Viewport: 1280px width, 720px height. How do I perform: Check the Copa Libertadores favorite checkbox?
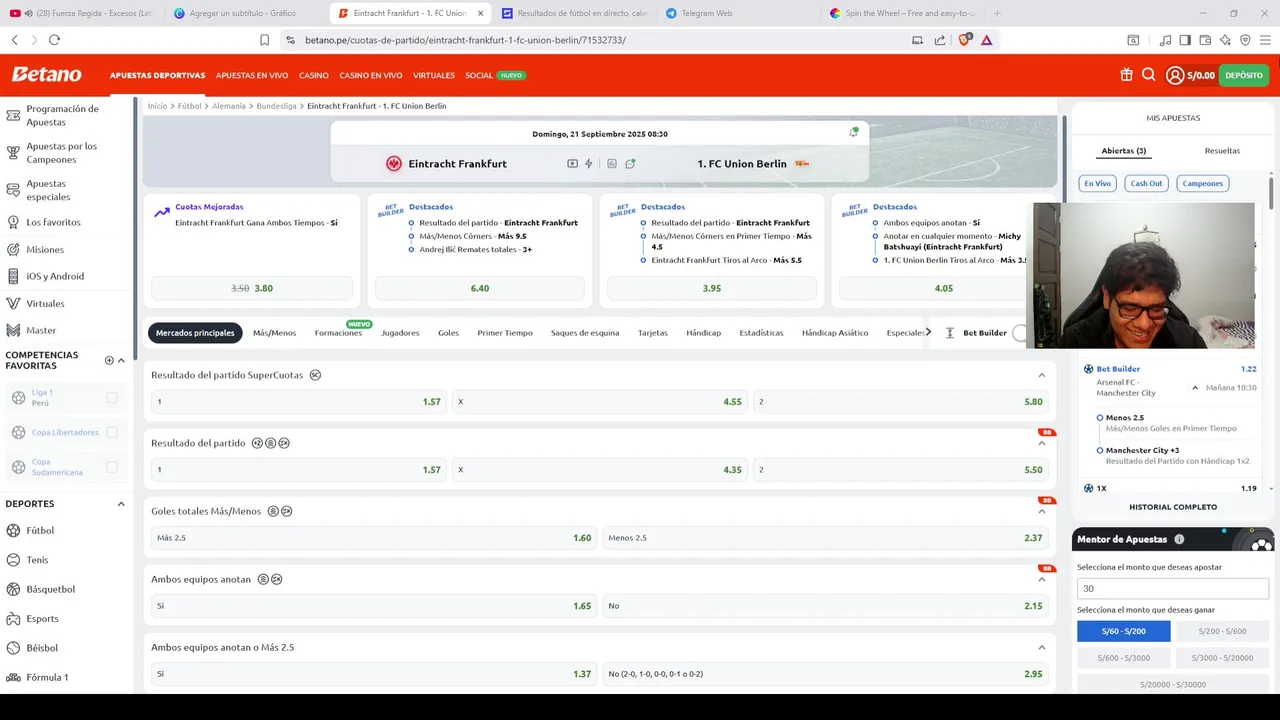click(x=112, y=432)
